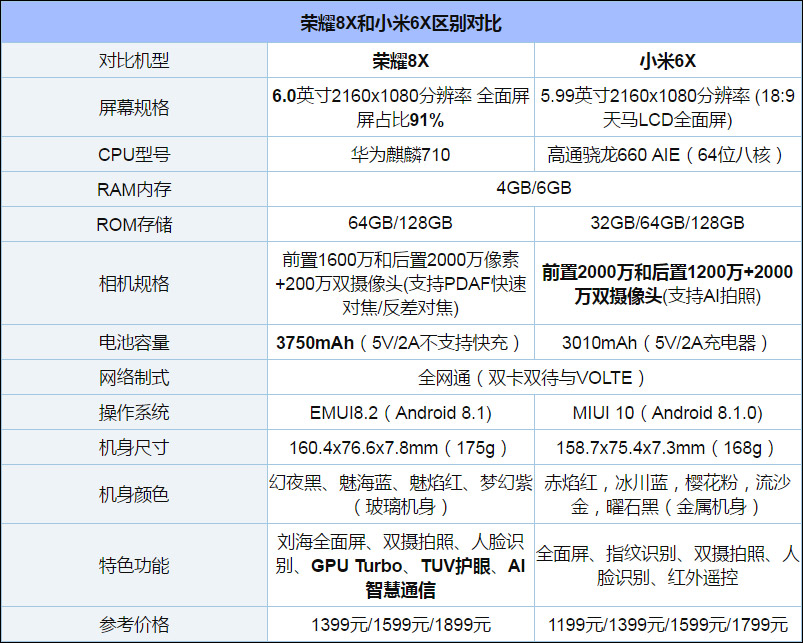Click the 6.0英寸 screen spec cell for 荣耀8X

[x=400, y=108]
